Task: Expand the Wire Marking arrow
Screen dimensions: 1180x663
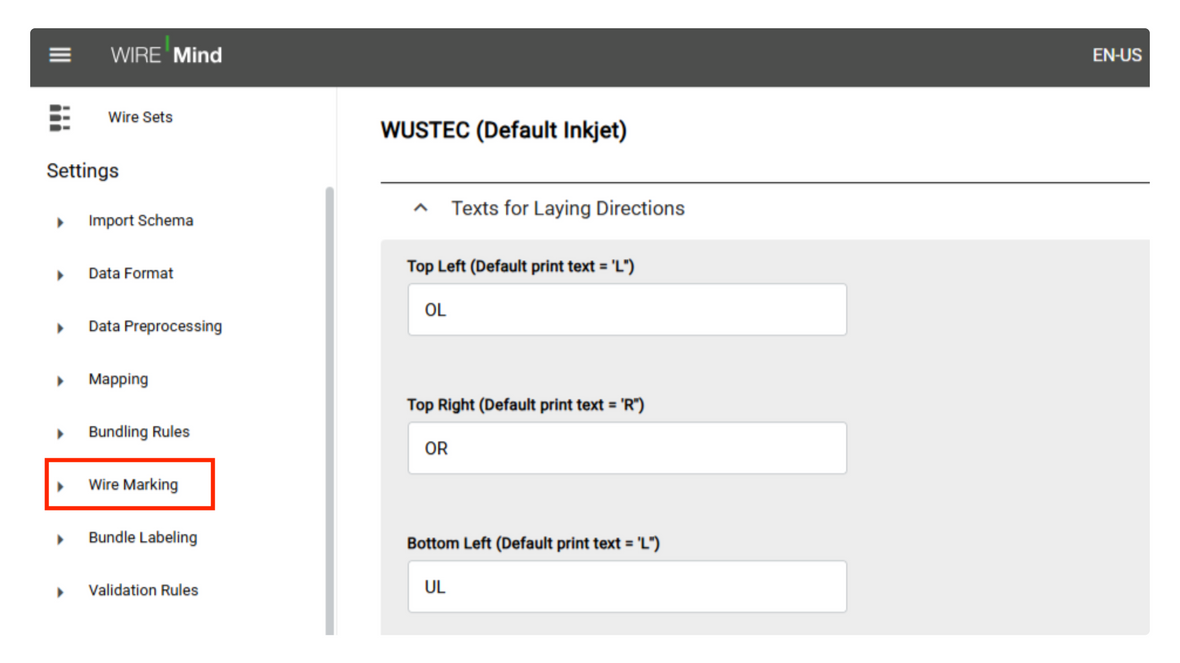Action: [x=60, y=486]
